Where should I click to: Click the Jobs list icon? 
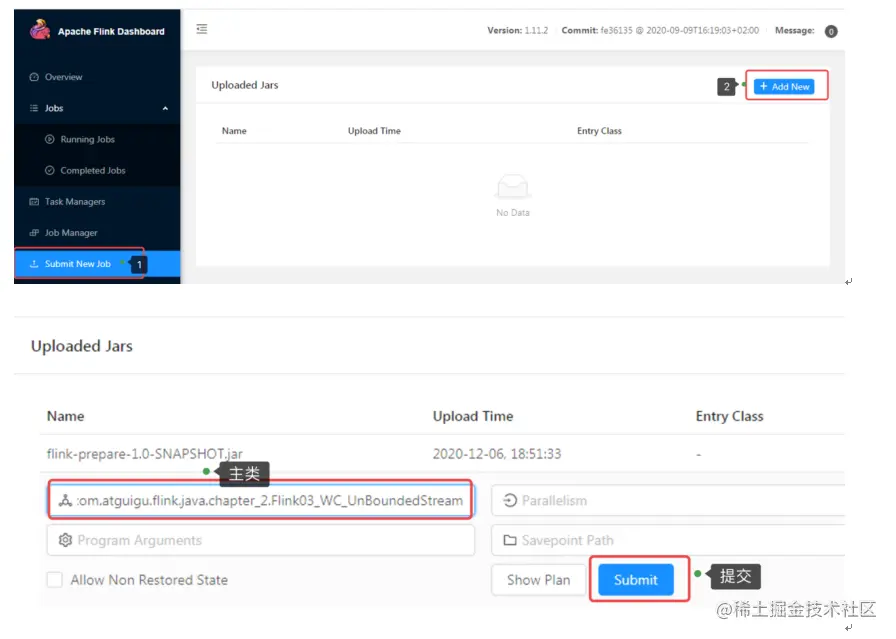pyautogui.click(x=34, y=108)
